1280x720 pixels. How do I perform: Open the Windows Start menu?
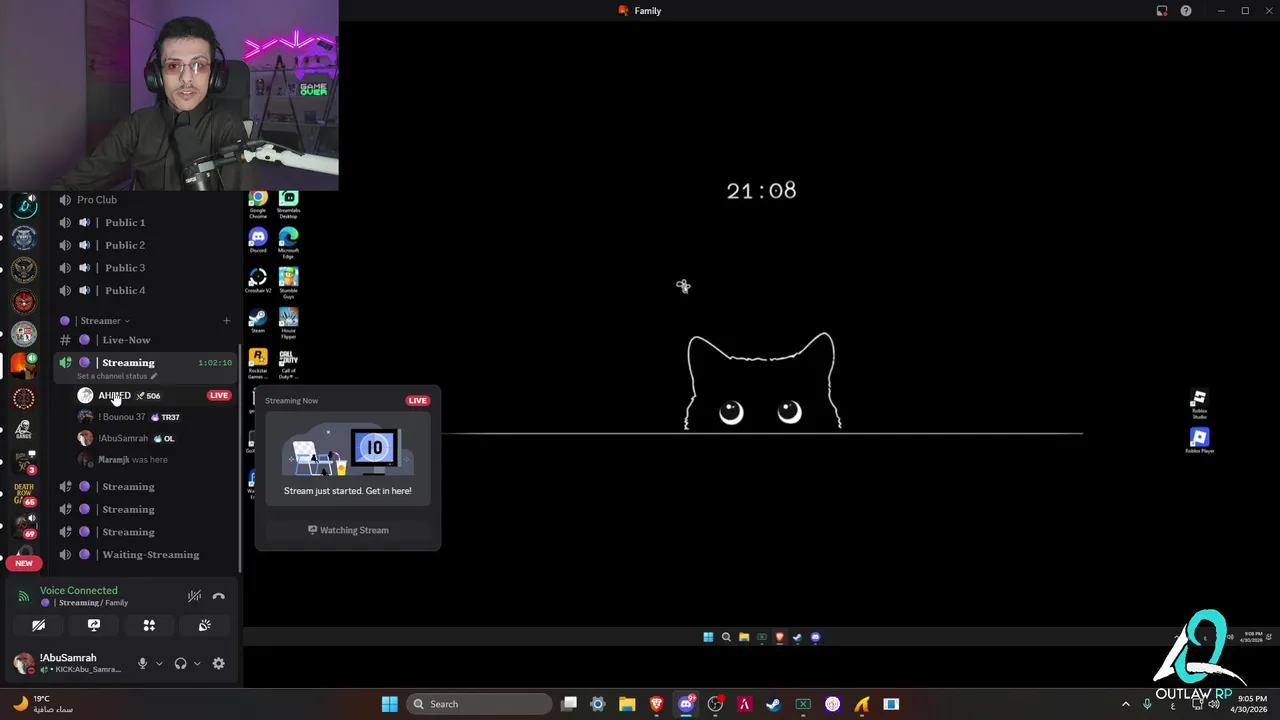tap(389, 704)
